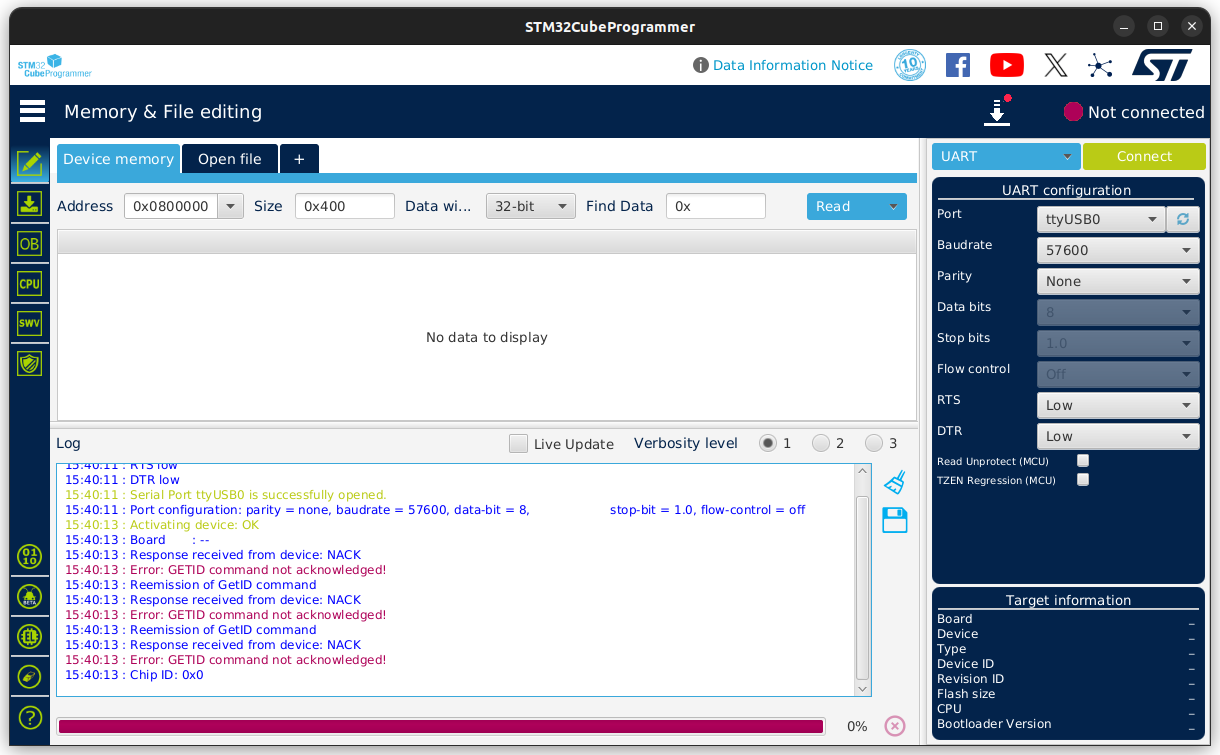
Task: Click the 'Activating device: OK' log line
Action: [162, 525]
